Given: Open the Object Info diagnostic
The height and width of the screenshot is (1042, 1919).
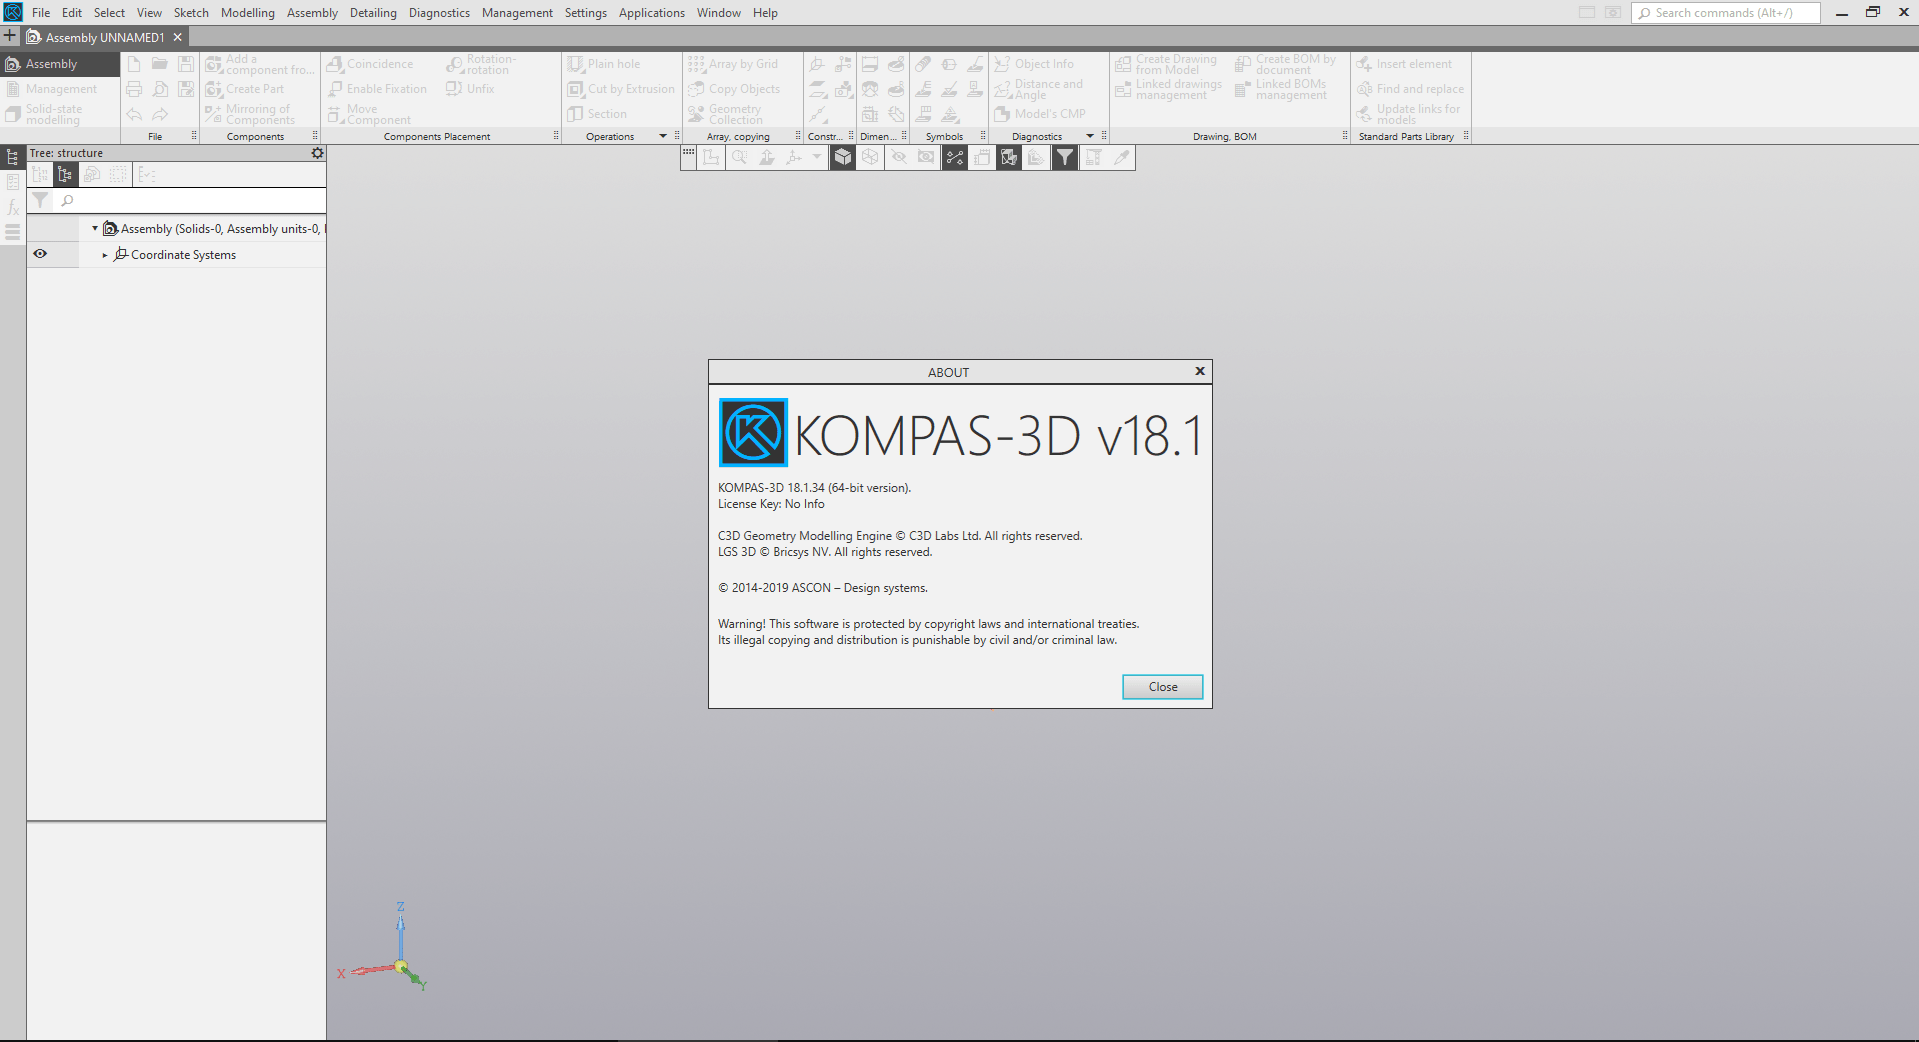Looking at the screenshot, I should coord(1034,64).
